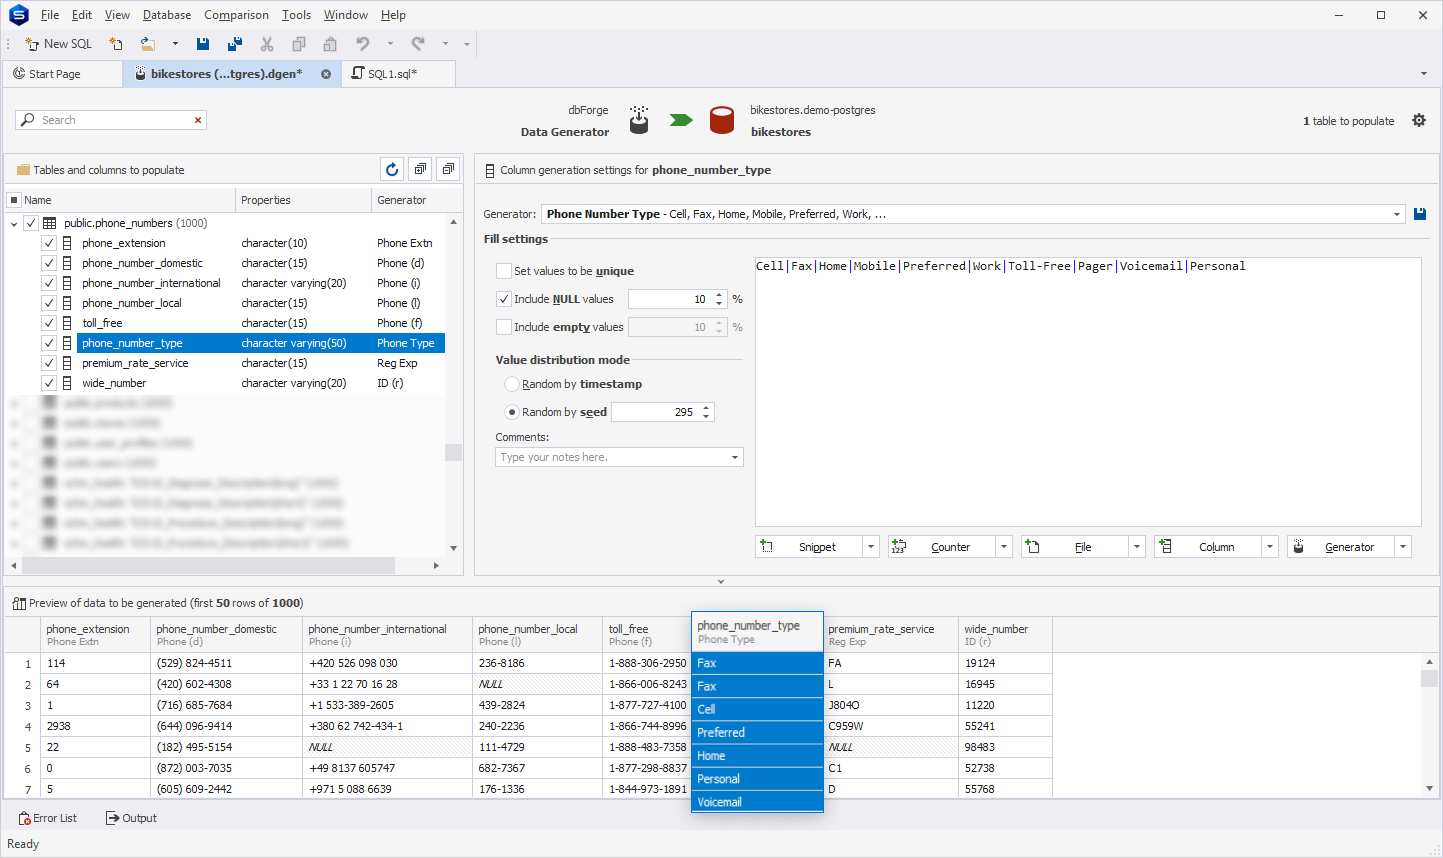
Task: Click the Generator button
Action: pyautogui.click(x=1341, y=547)
